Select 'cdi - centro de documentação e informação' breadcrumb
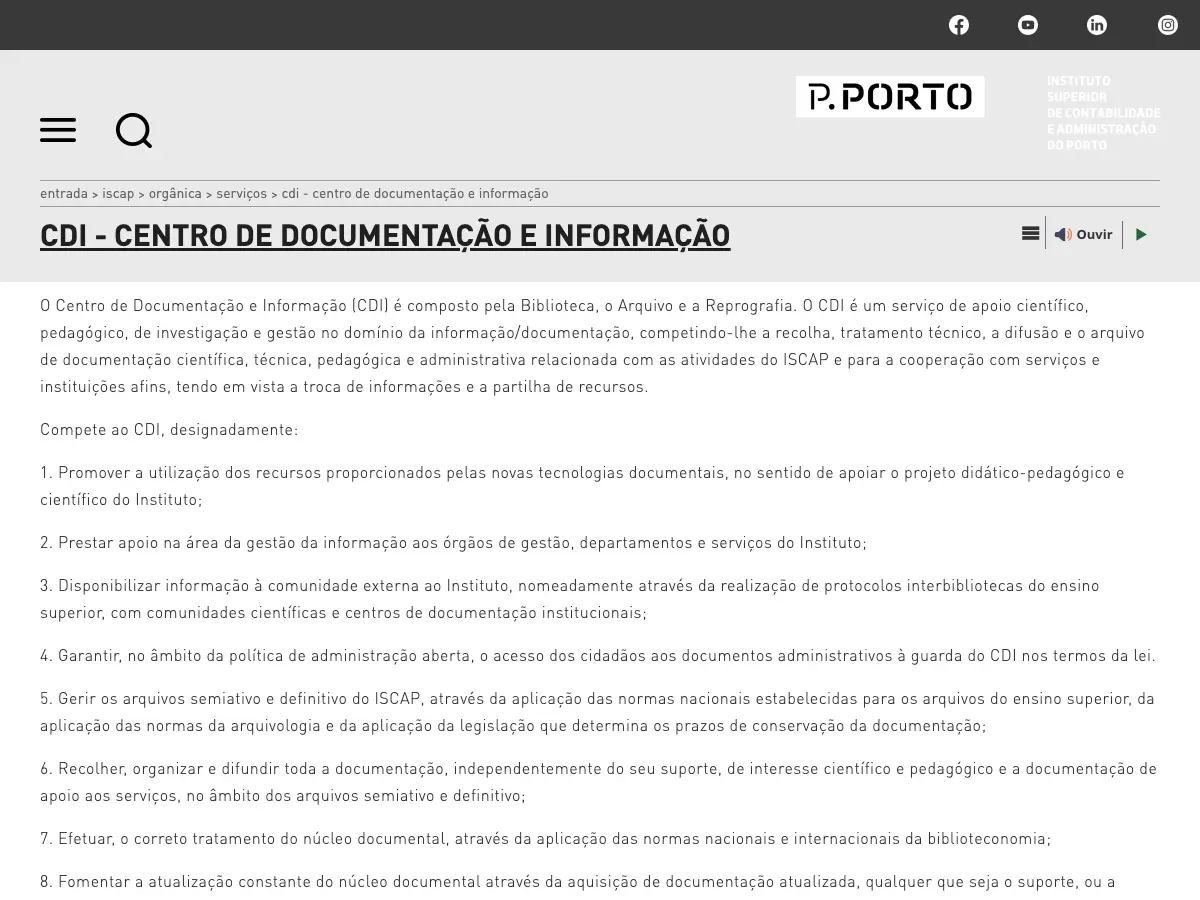Image resolution: width=1200 pixels, height=900 pixels. [415, 194]
